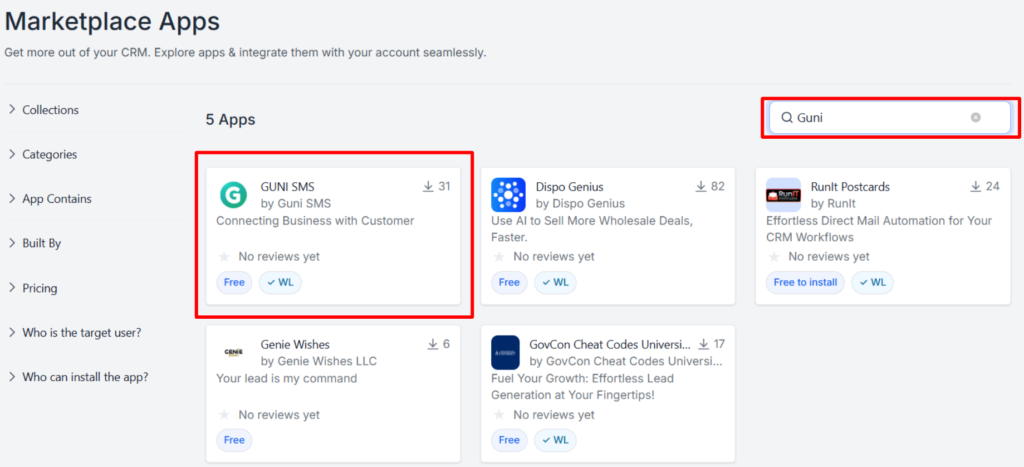Image resolution: width=1024 pixels, height=467 pixels.
Task: Click the Free tag on GUNI SMS
Action: tap(234, 283)
